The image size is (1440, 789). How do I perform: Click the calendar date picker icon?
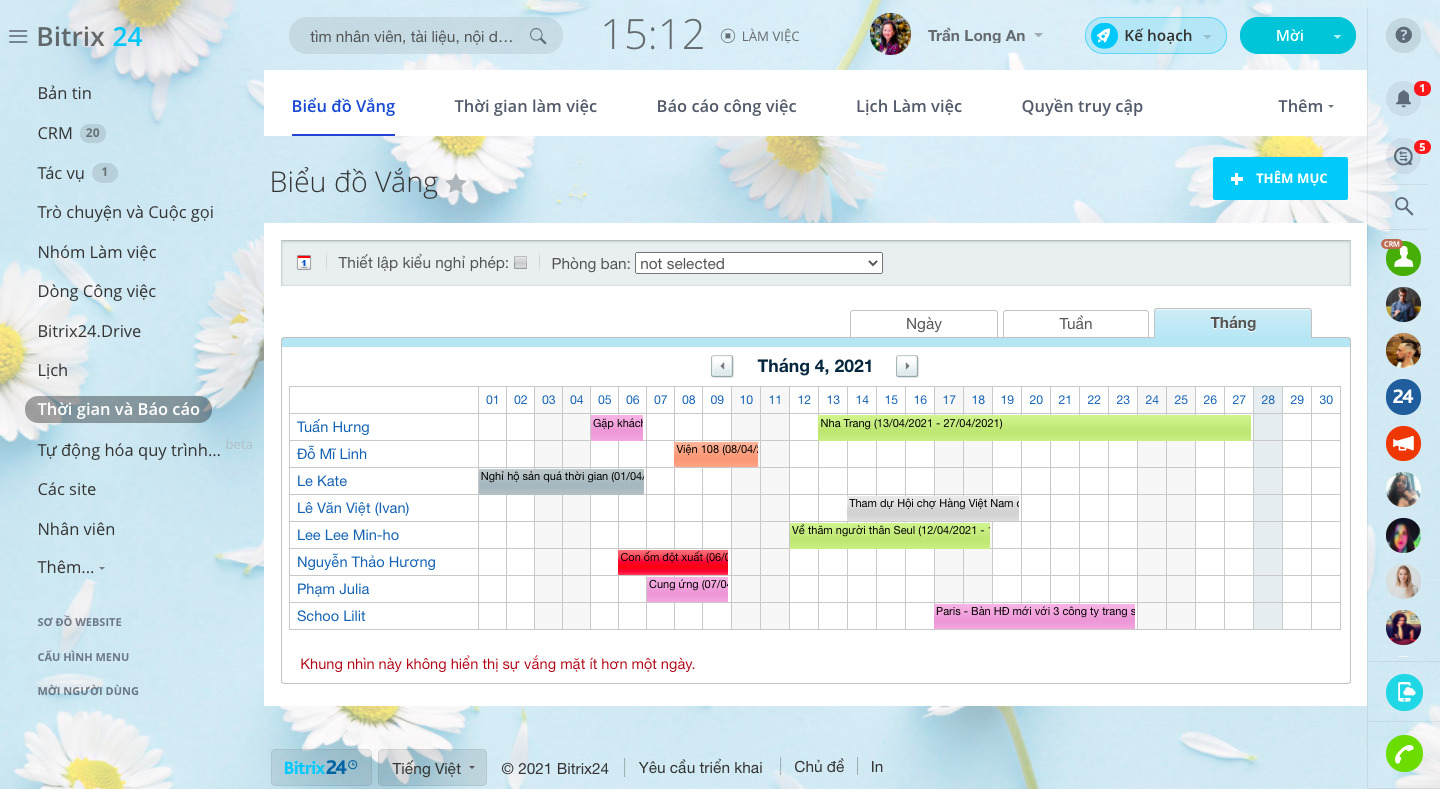point(304,263)
